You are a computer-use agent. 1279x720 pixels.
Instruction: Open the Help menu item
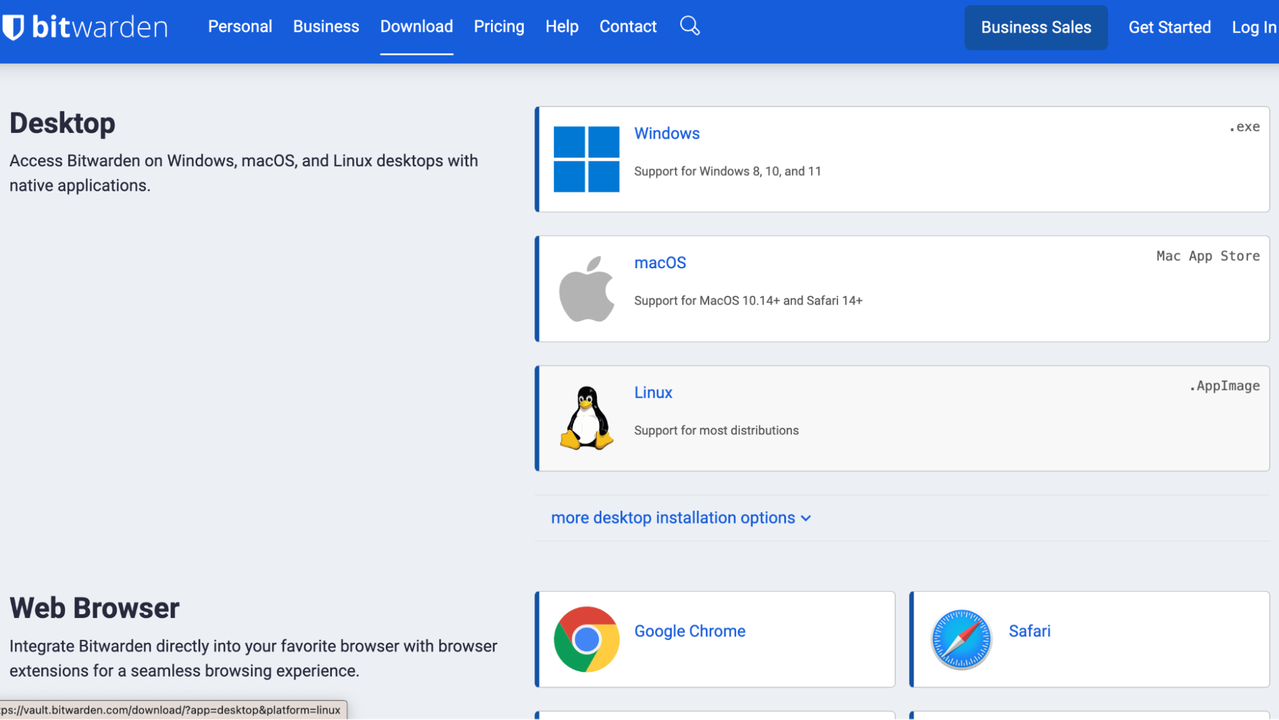562,27
